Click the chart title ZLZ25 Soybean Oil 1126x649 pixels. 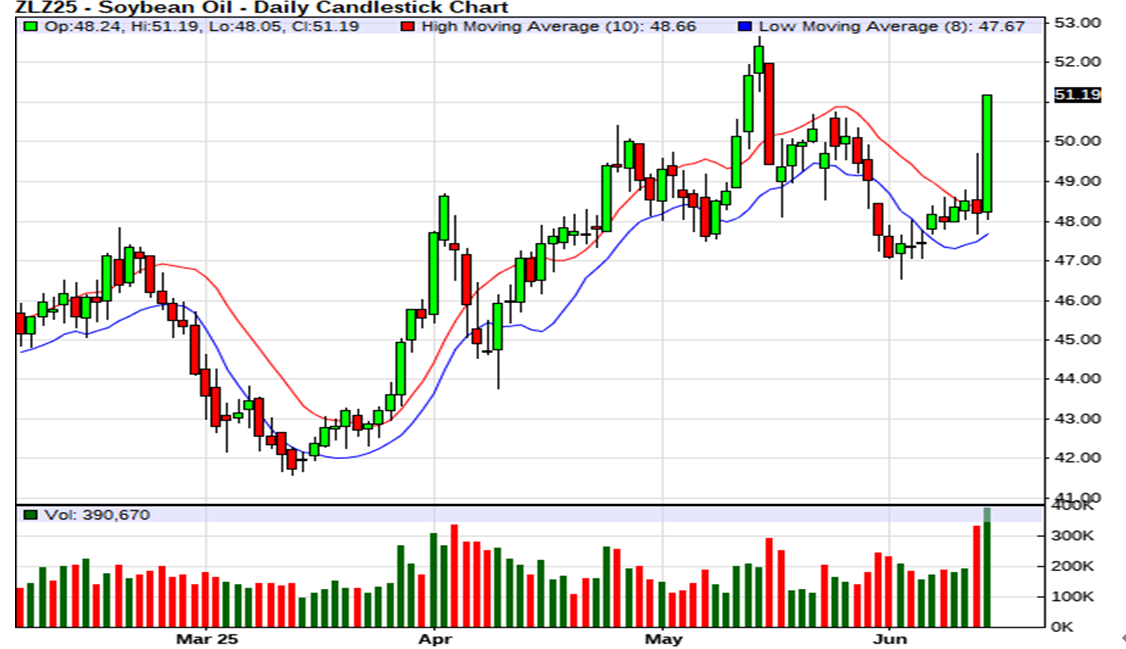(258, 7)
